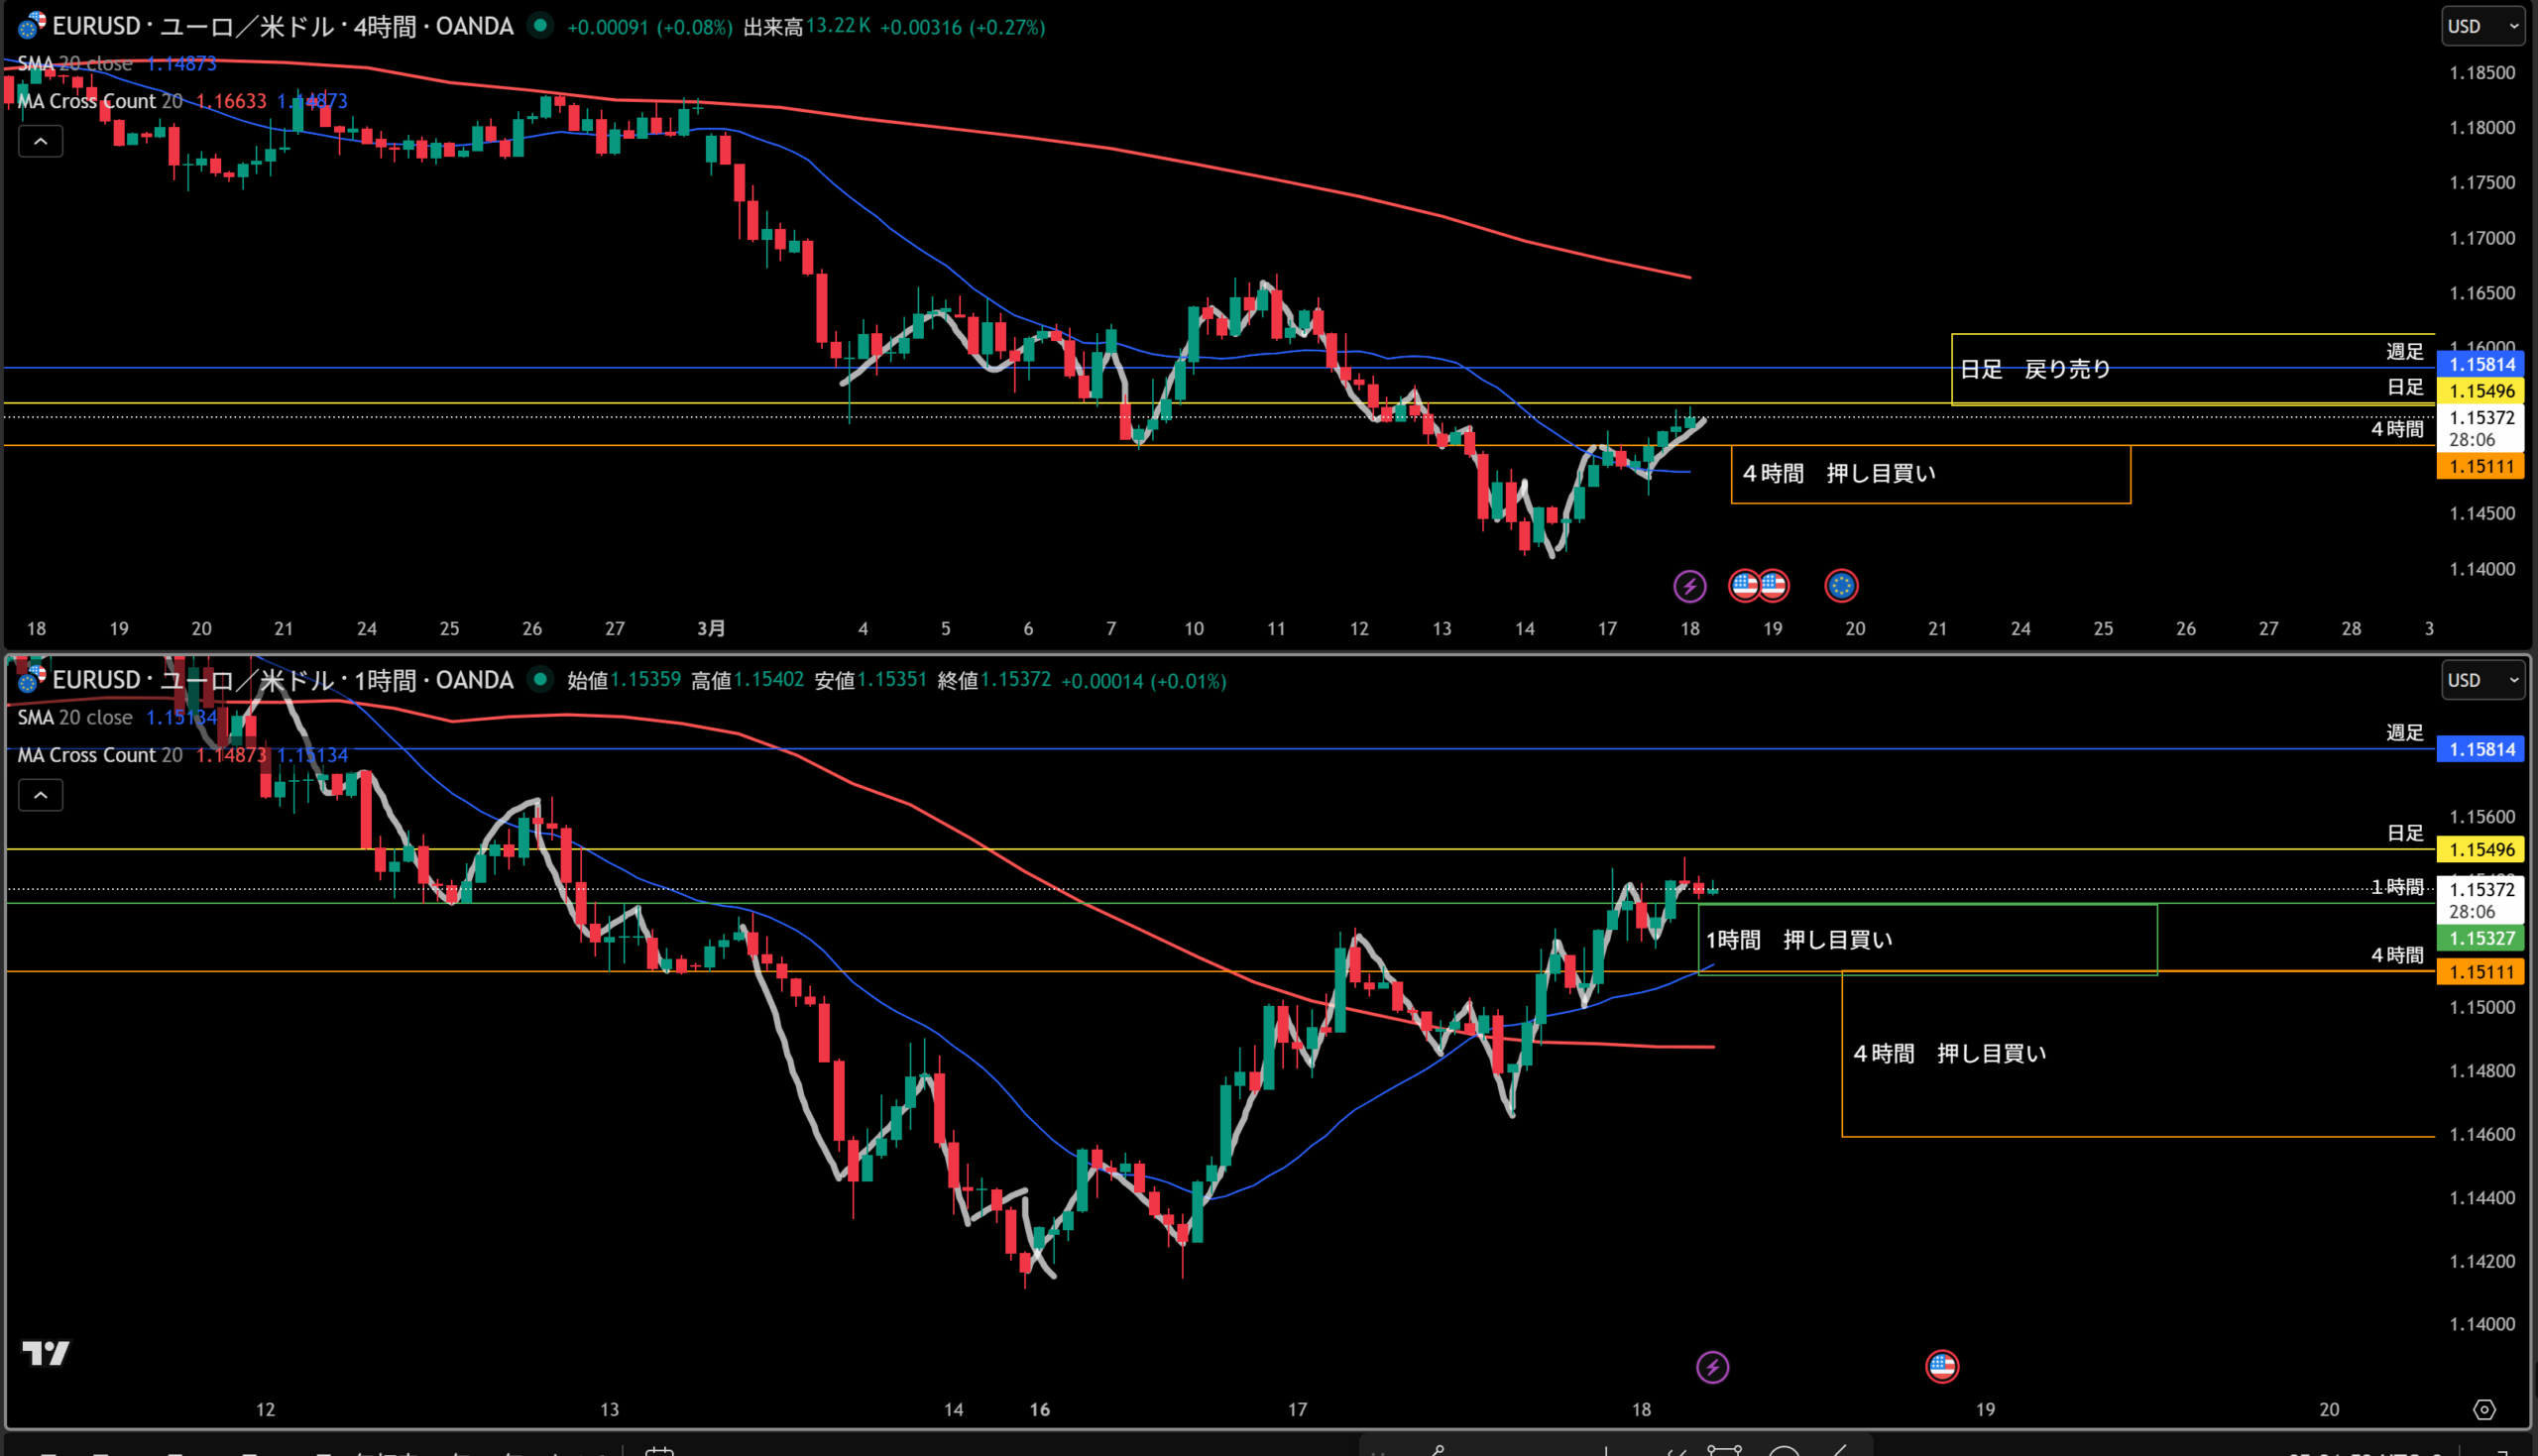Click the EURUSD symbol flag icon of the 4-hour chart
Viewport: 2538px width, 1456px height.
(x=30, y=26)
